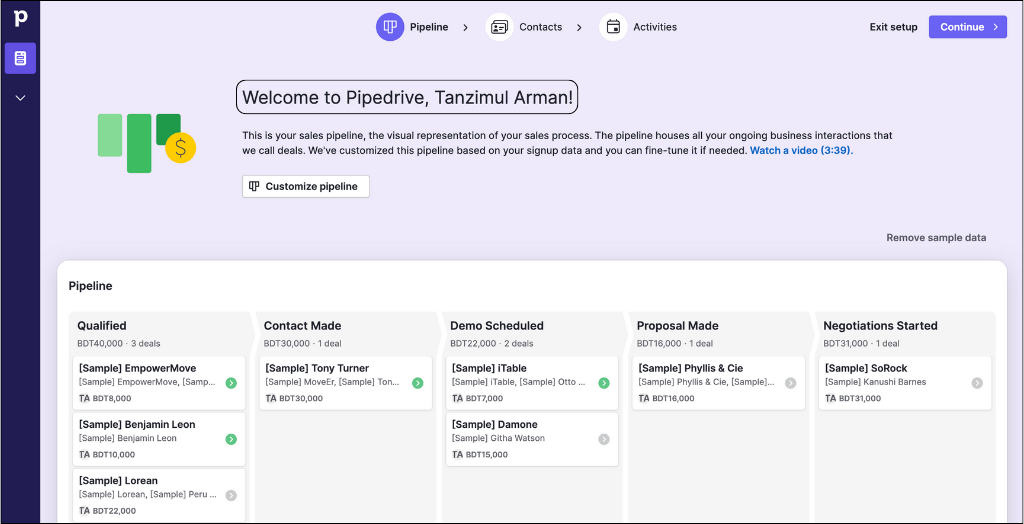
Task: Select the Activities step icon
Action: (613, 27)
